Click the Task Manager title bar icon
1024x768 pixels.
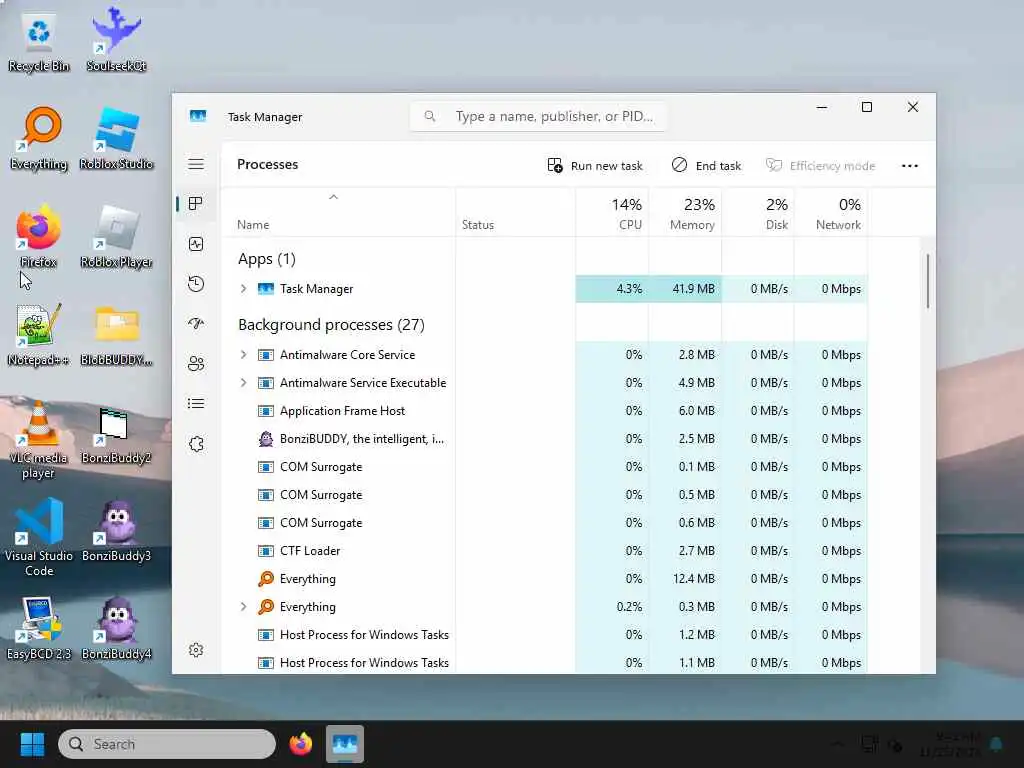point(198,116)
